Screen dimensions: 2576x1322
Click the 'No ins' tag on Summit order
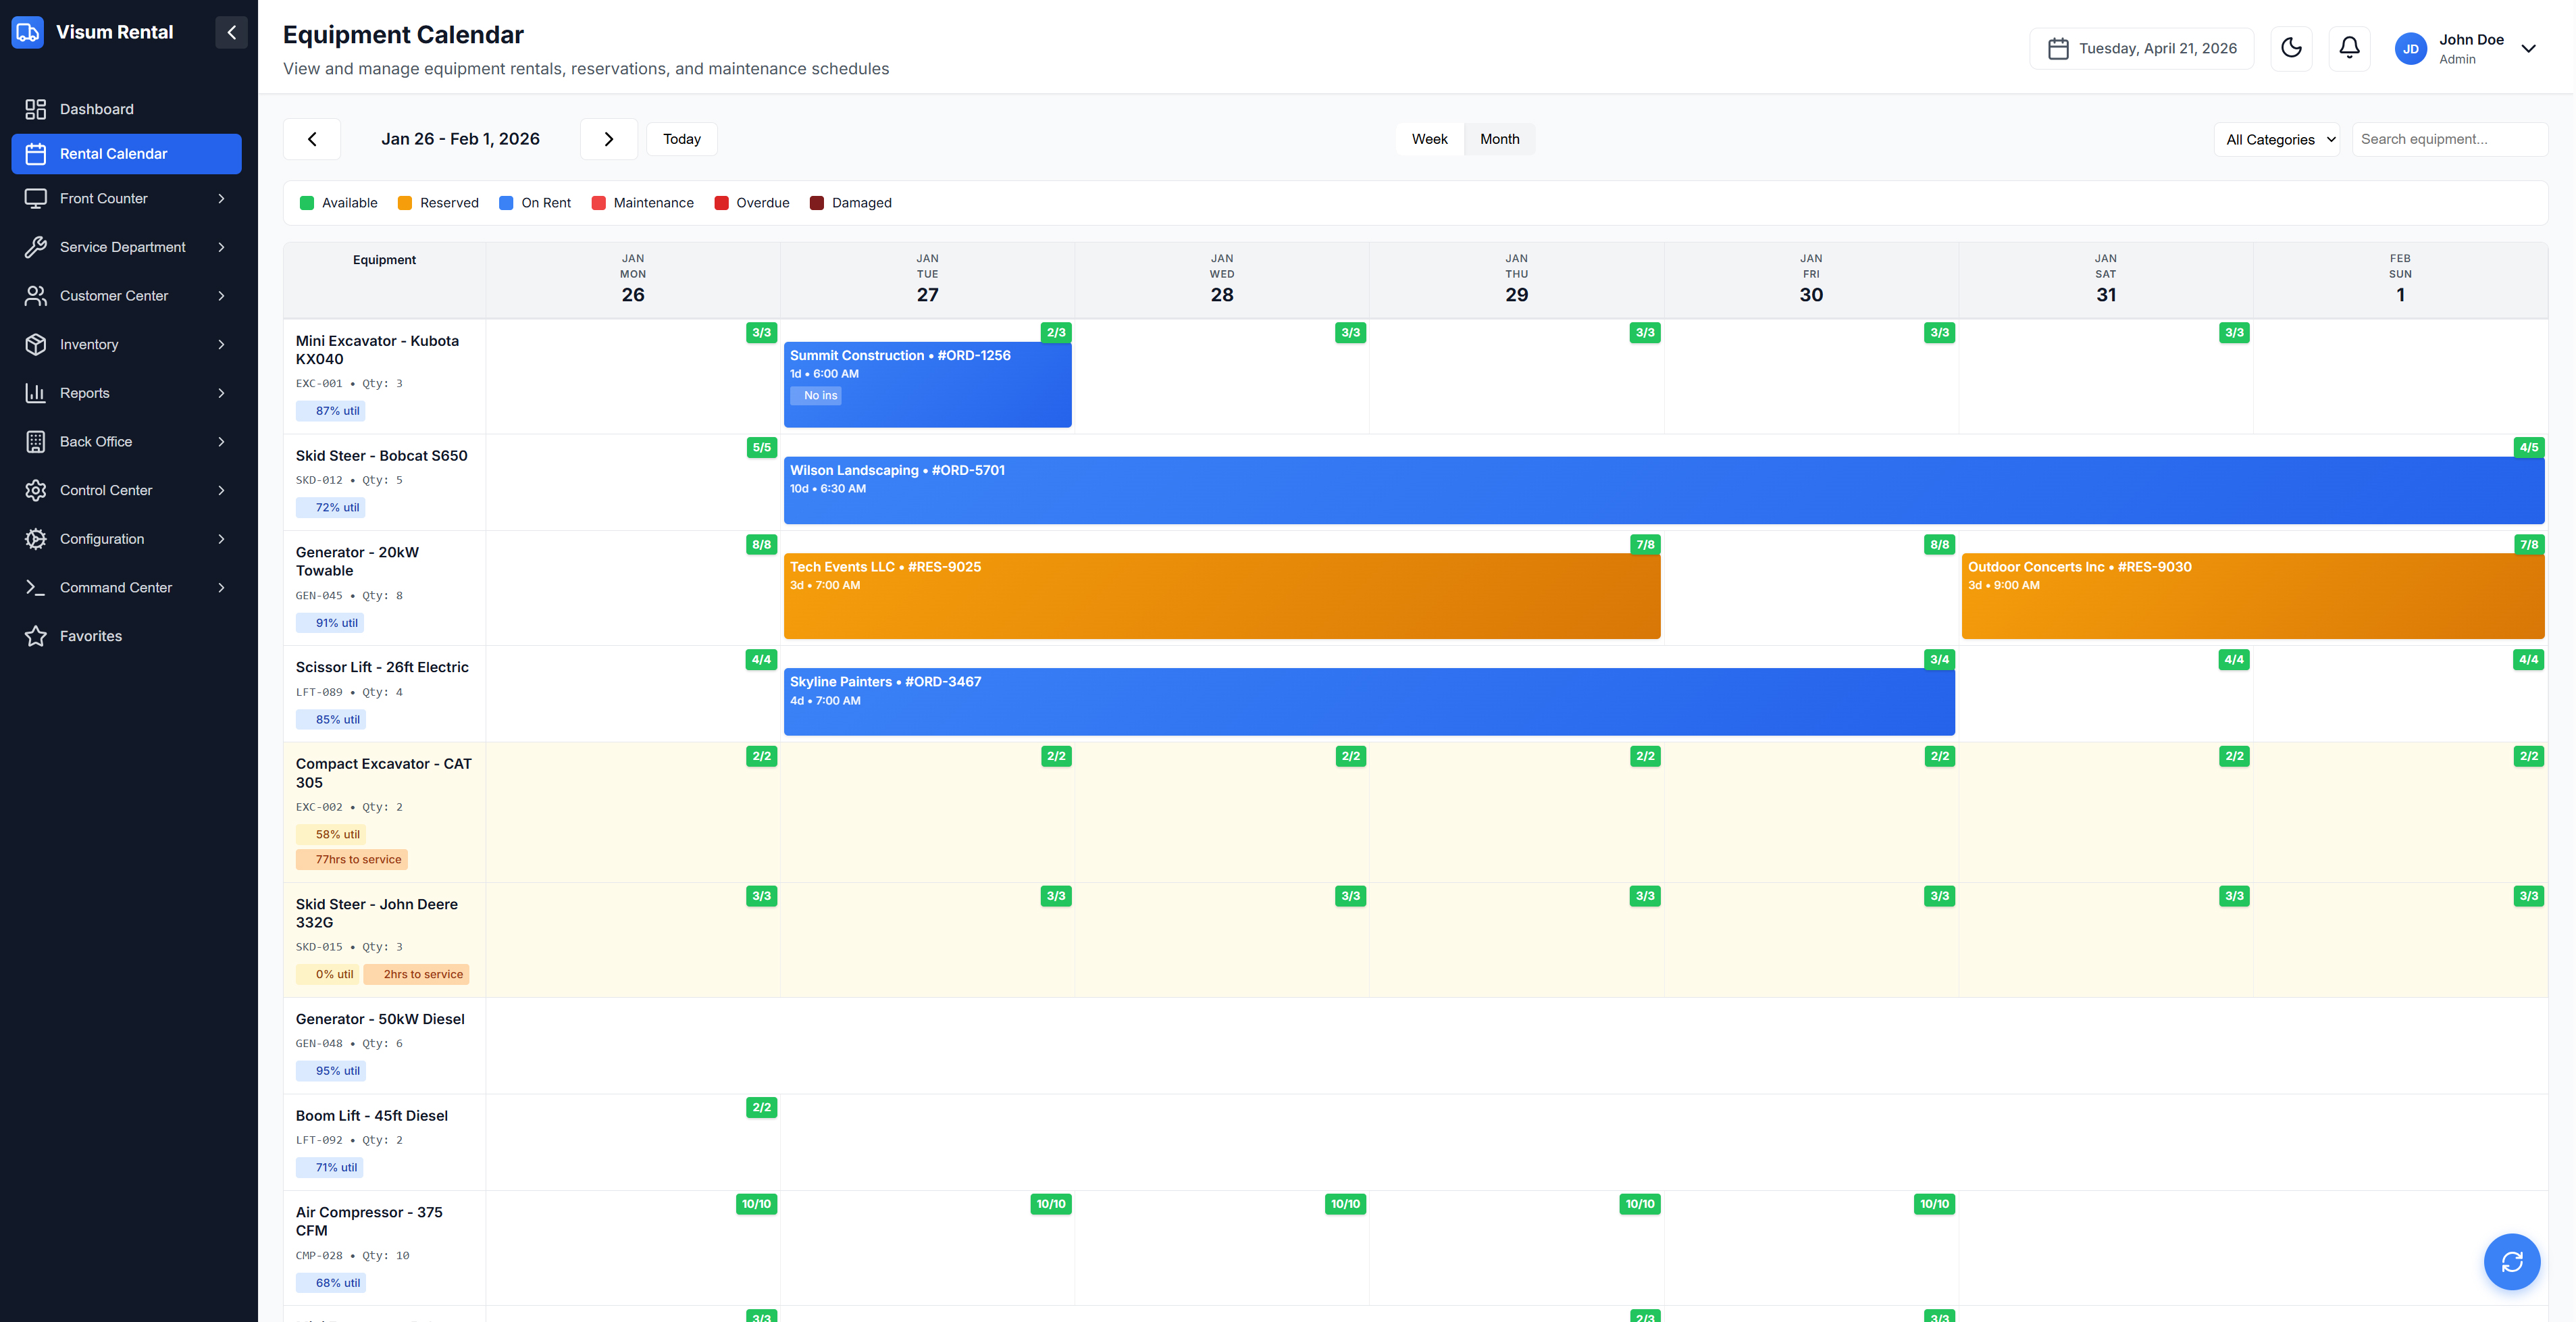tap(815, 395)
